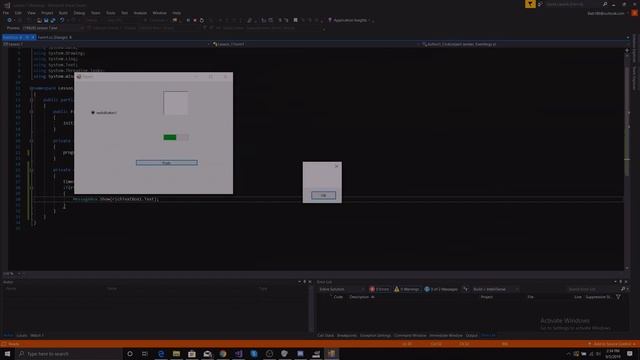Open the Action Center notification icon
This screenshot has height=360, width=640.
click(x=630, y=353)
